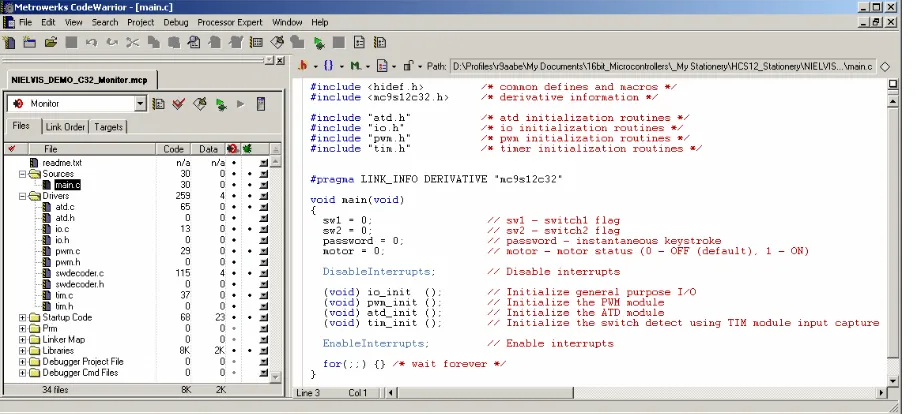The image size is (920, 414).
Task: Open the Project menu
Action: [x=140, y=22]
